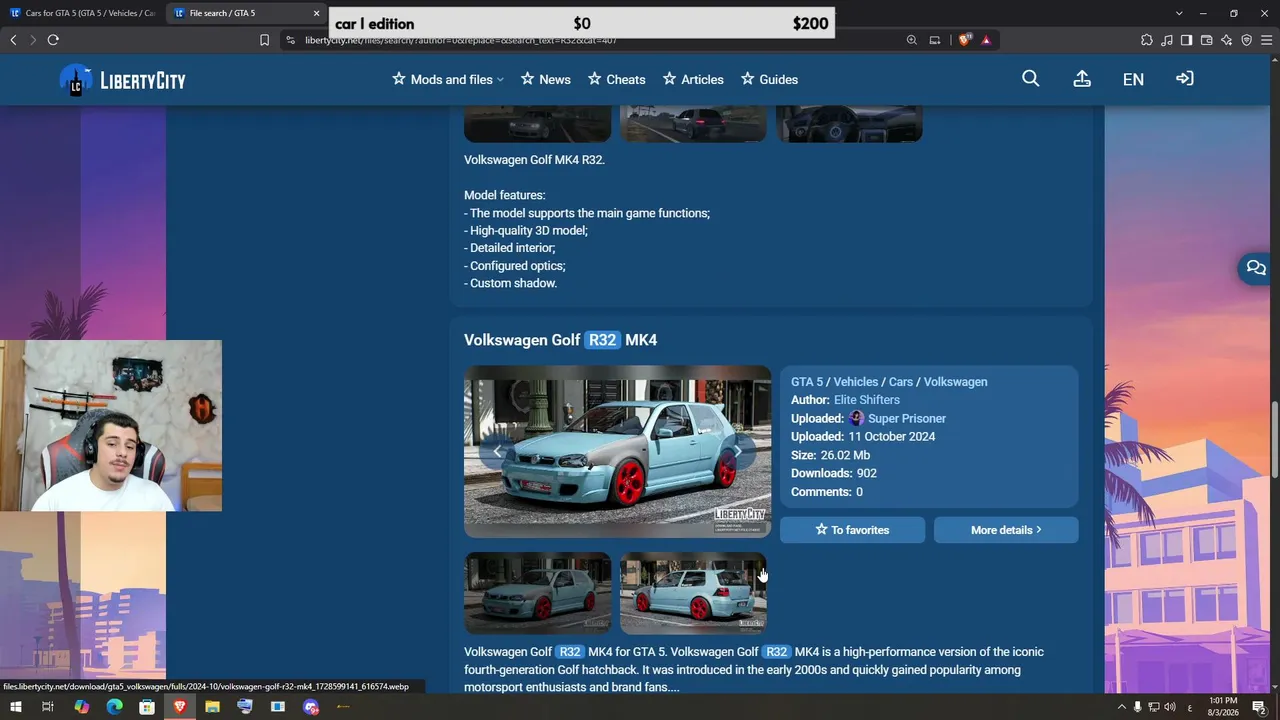Open the Brave Rewards triangle icon
Viewport: 1280px width, 720px height.
(986, 40)
